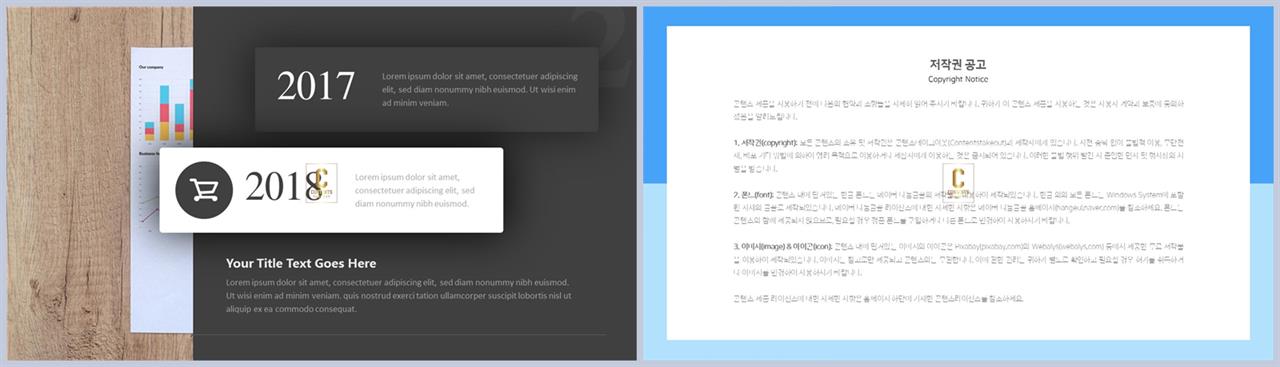Image resolution: width=1280 pixels, height=367 pixels.
Task: Select the 2017 year heading
Action: click(x=316, y=87)
